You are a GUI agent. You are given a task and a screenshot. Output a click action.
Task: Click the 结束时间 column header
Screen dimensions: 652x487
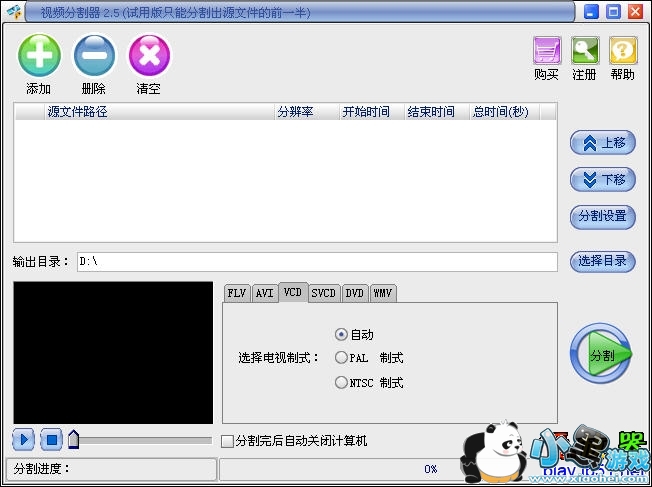click(437, 112)
